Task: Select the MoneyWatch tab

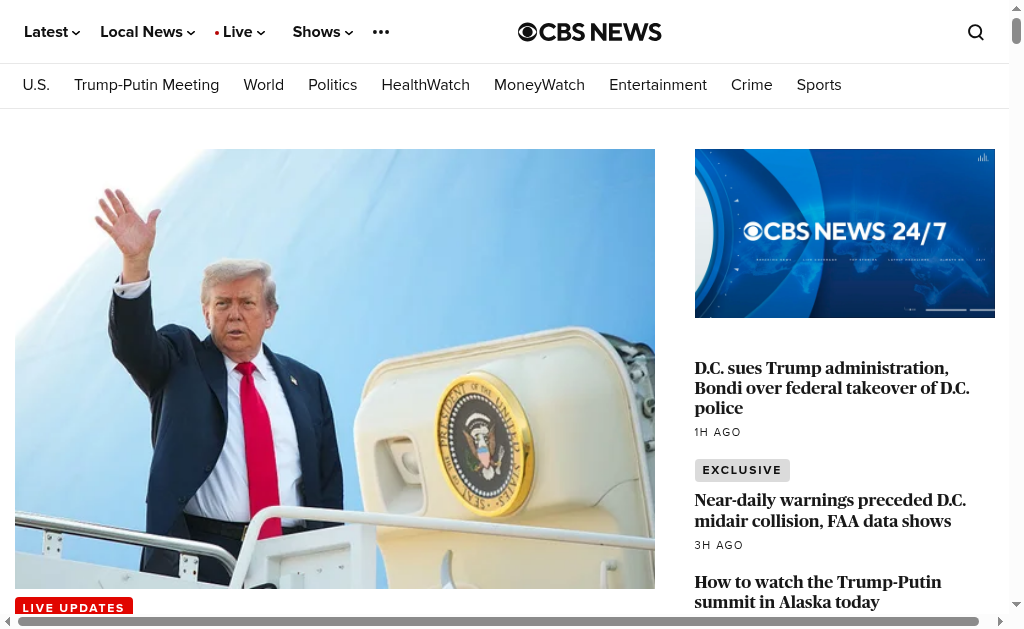Action: click(539, 85)
